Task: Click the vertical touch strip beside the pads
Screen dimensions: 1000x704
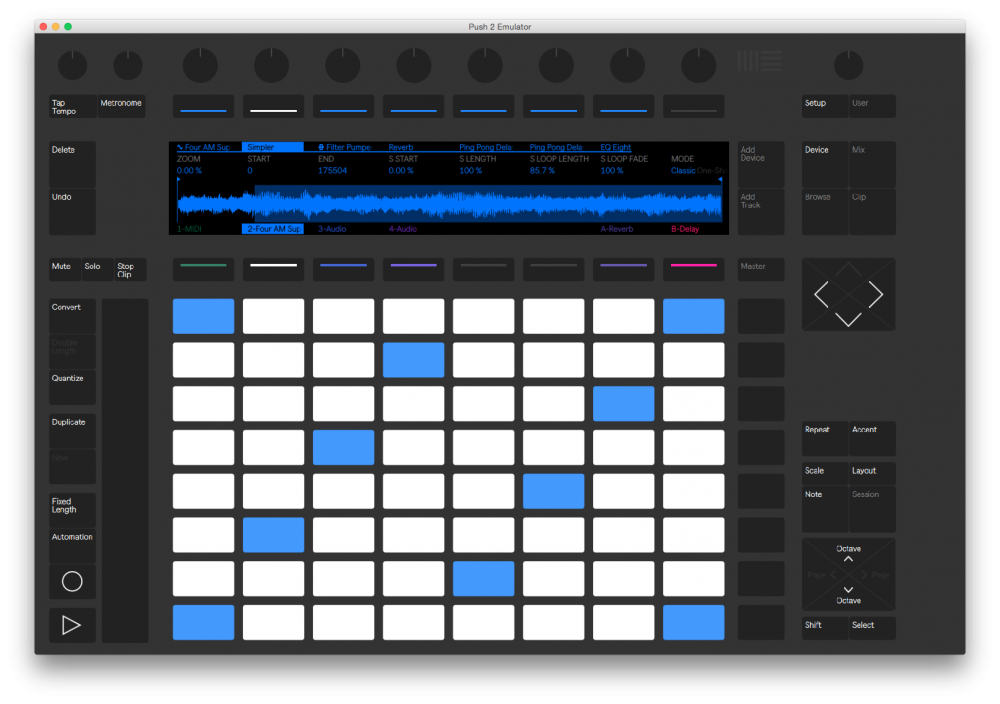Action: [125, 470]
